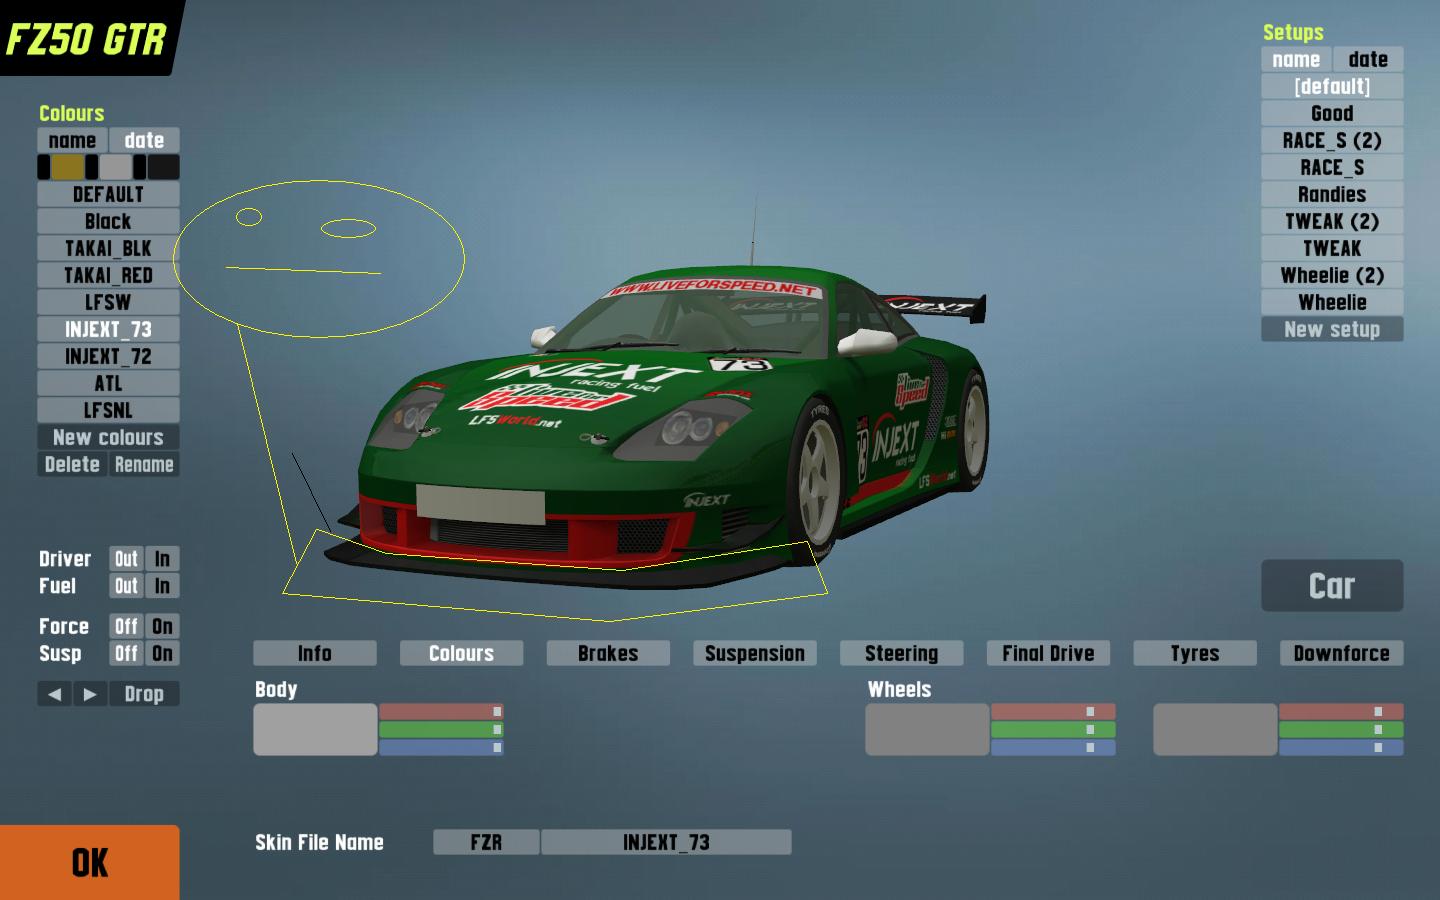Image resolution: width=1440 pixels, height=900 pixels.
Task: Rename the selected colour scheme
Action: 144,464
